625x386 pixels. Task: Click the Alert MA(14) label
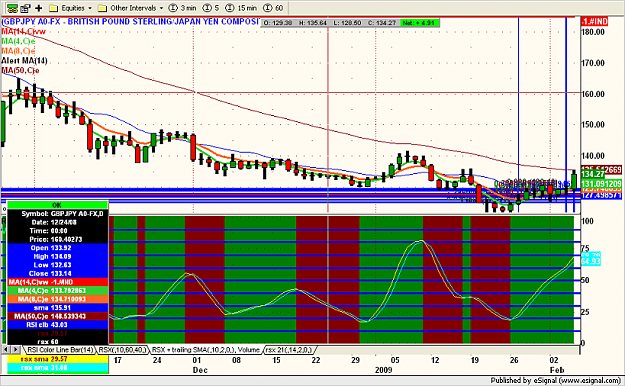pyautogui.click(x=24, y=61)
